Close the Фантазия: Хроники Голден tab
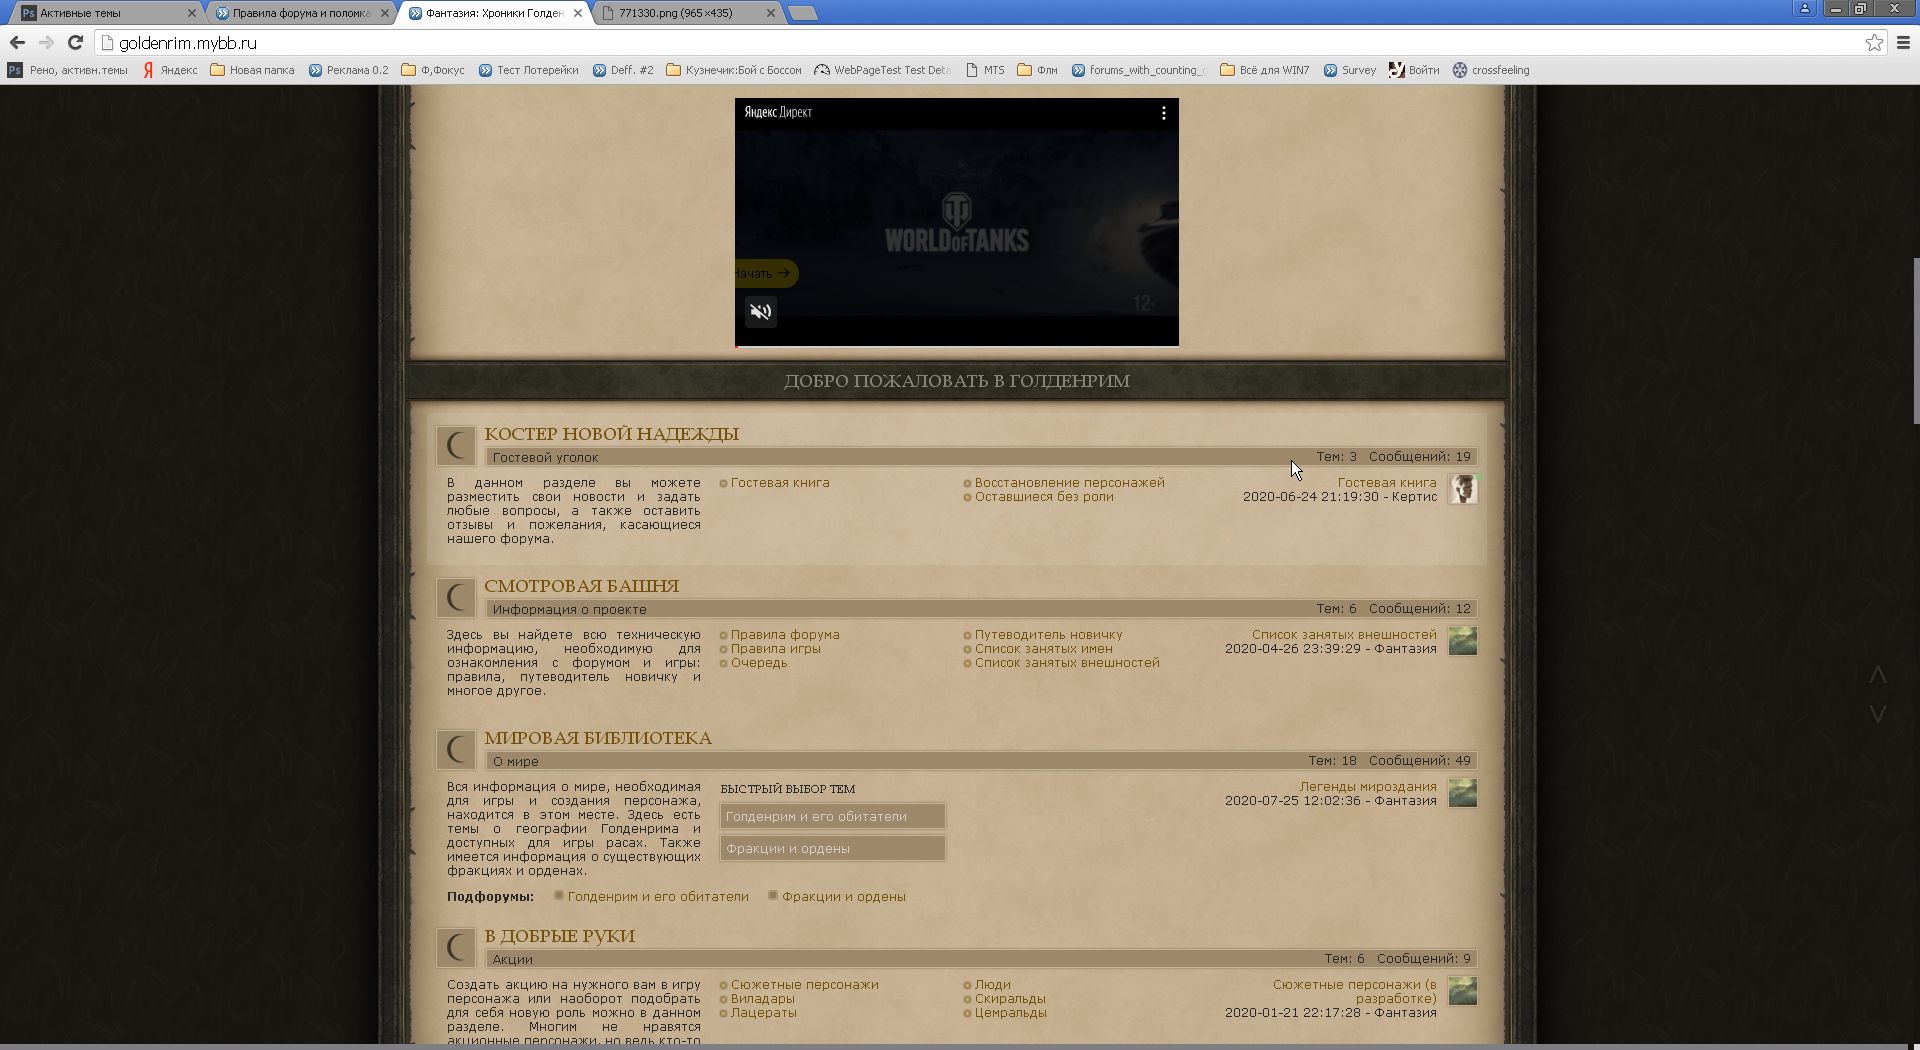 click(x=578, y=13)
